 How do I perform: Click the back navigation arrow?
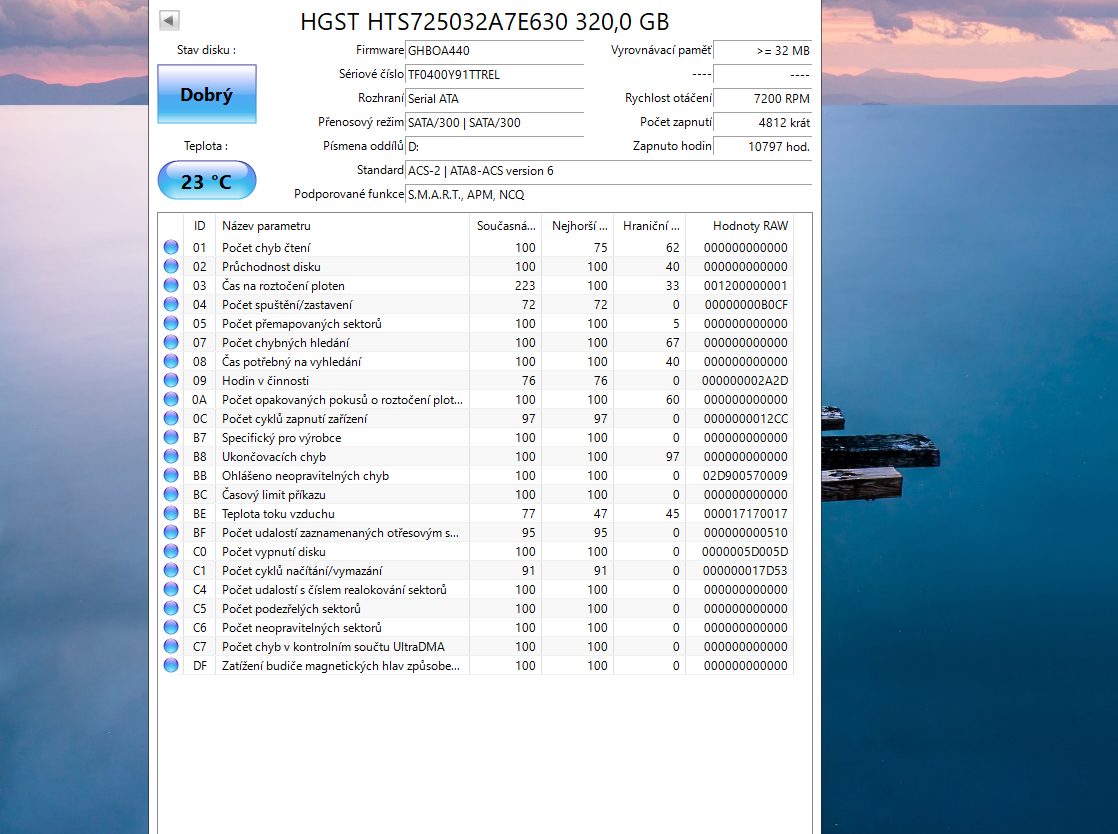(x=169, y=19)
